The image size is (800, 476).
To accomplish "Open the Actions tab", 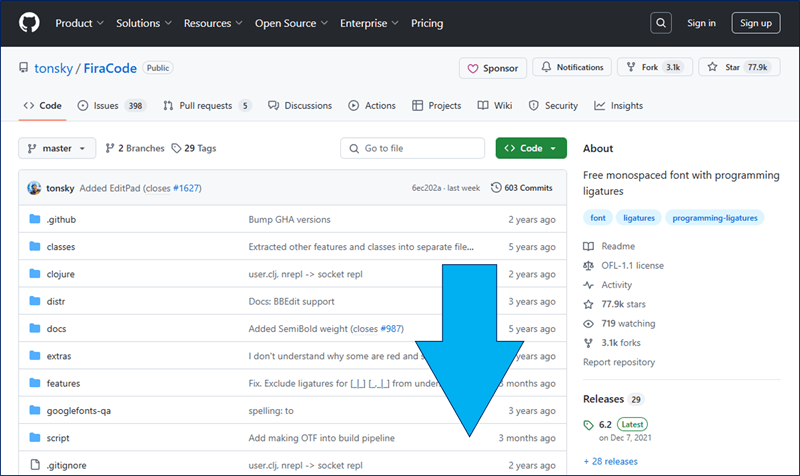I will pos(372,106).
